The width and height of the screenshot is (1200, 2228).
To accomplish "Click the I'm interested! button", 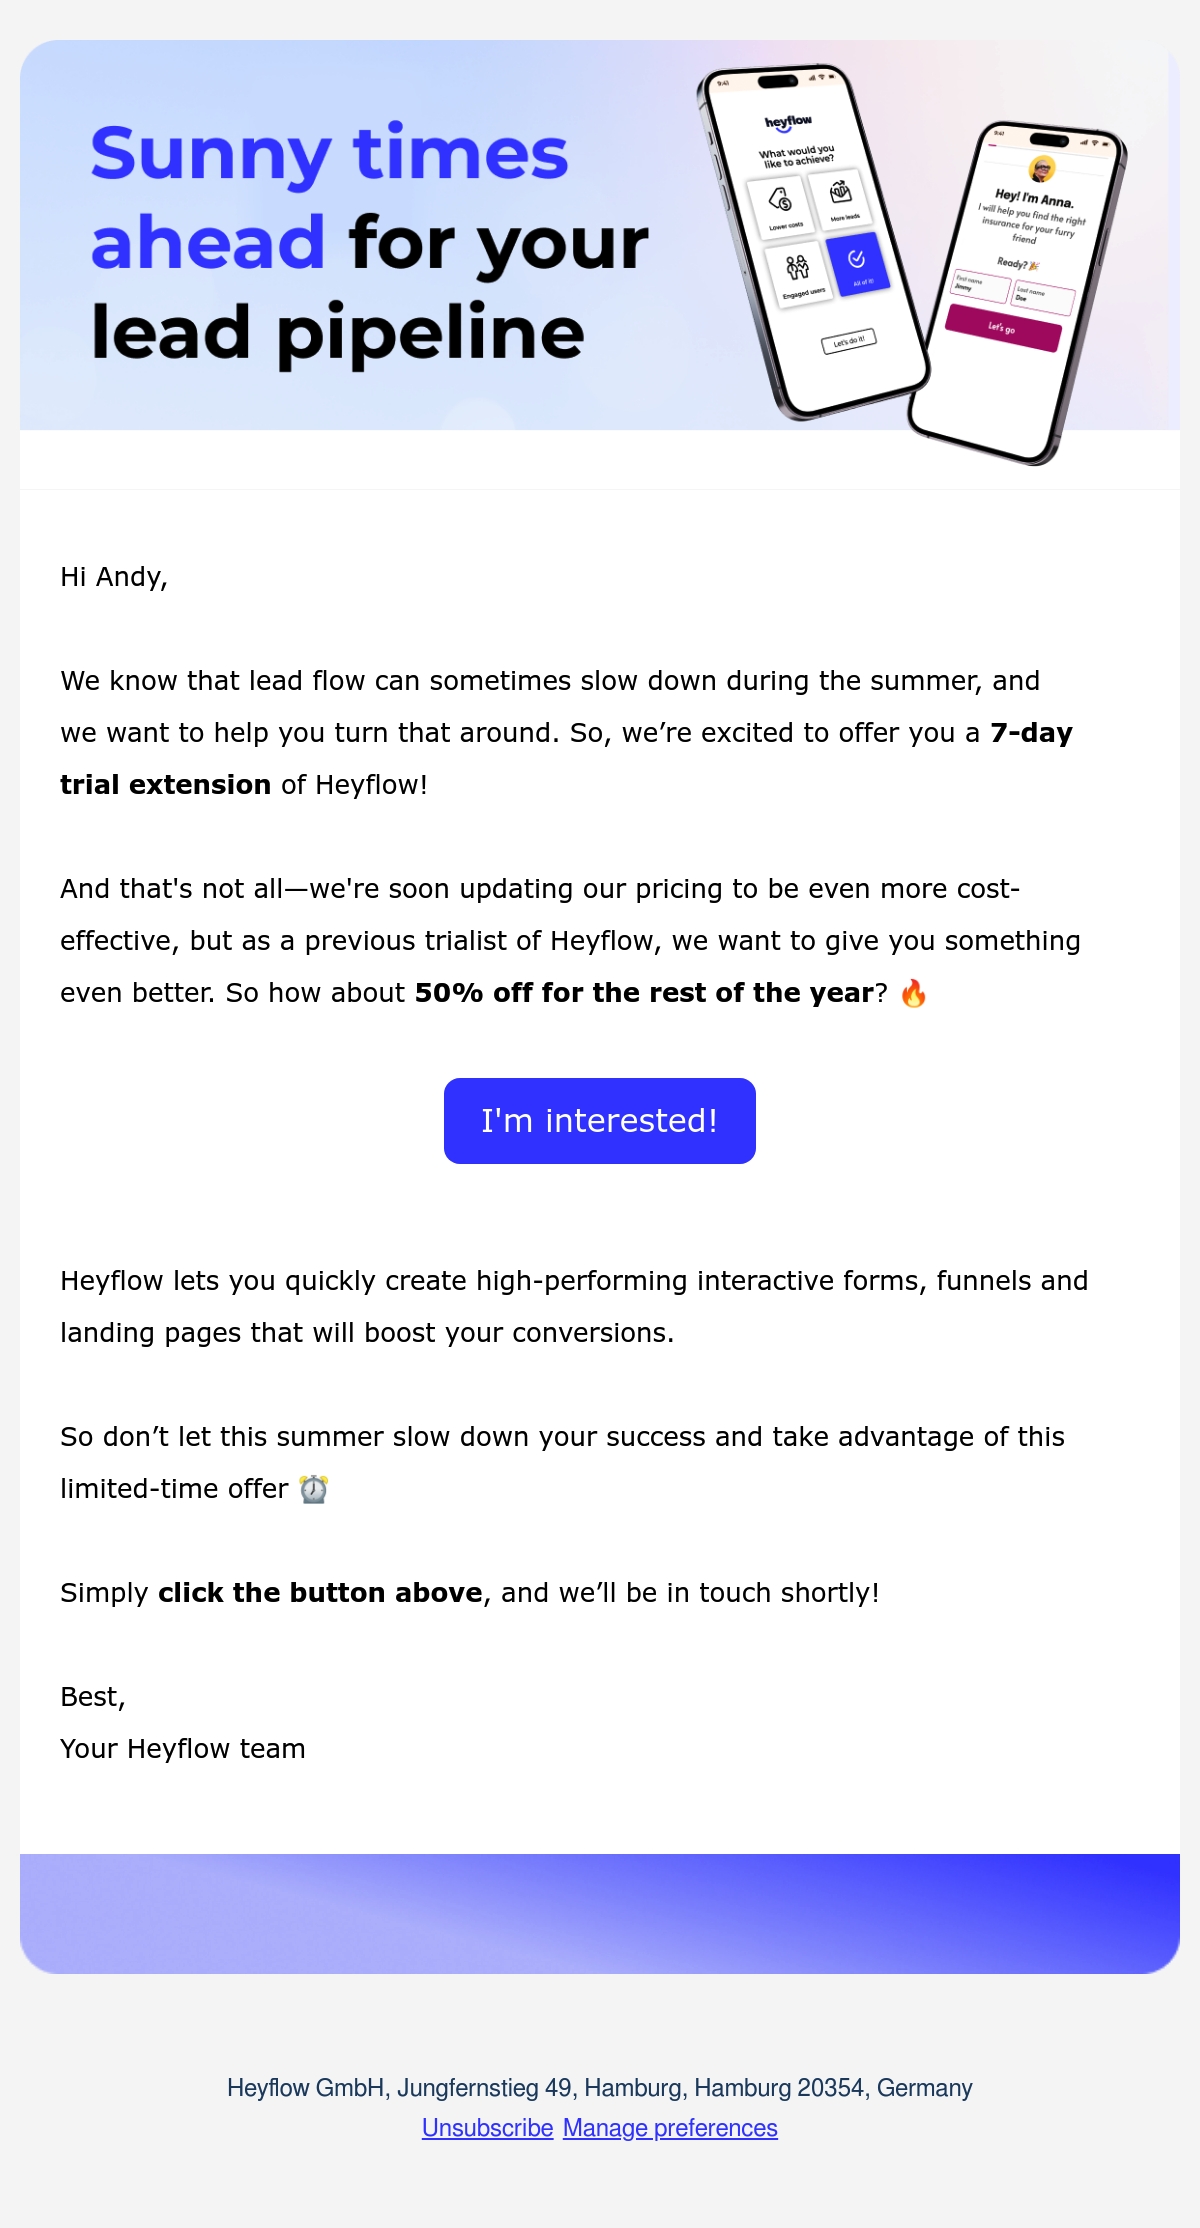I will (600, 1121).
